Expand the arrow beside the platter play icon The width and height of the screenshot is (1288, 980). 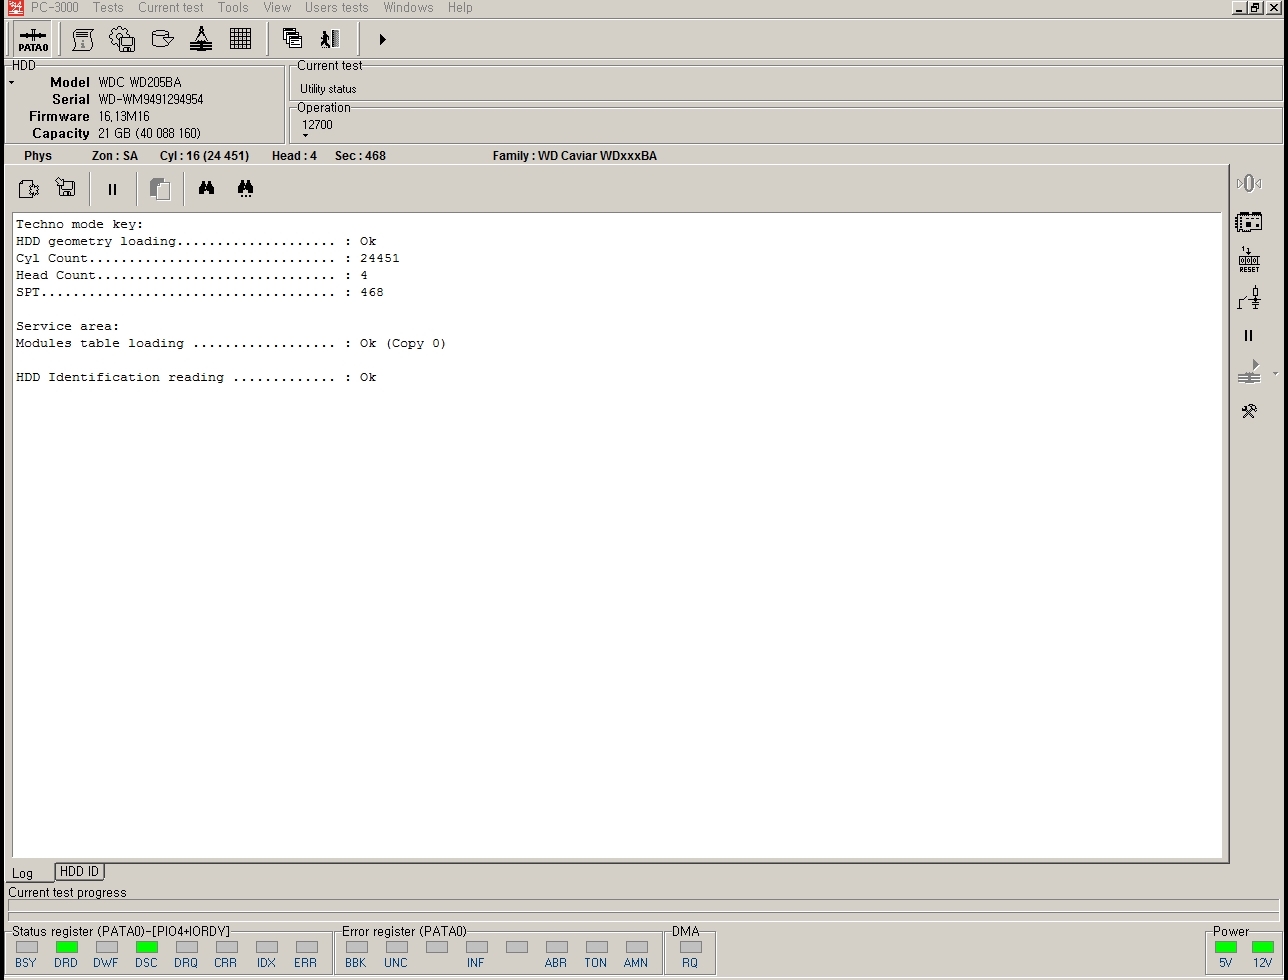(1275, 374)
